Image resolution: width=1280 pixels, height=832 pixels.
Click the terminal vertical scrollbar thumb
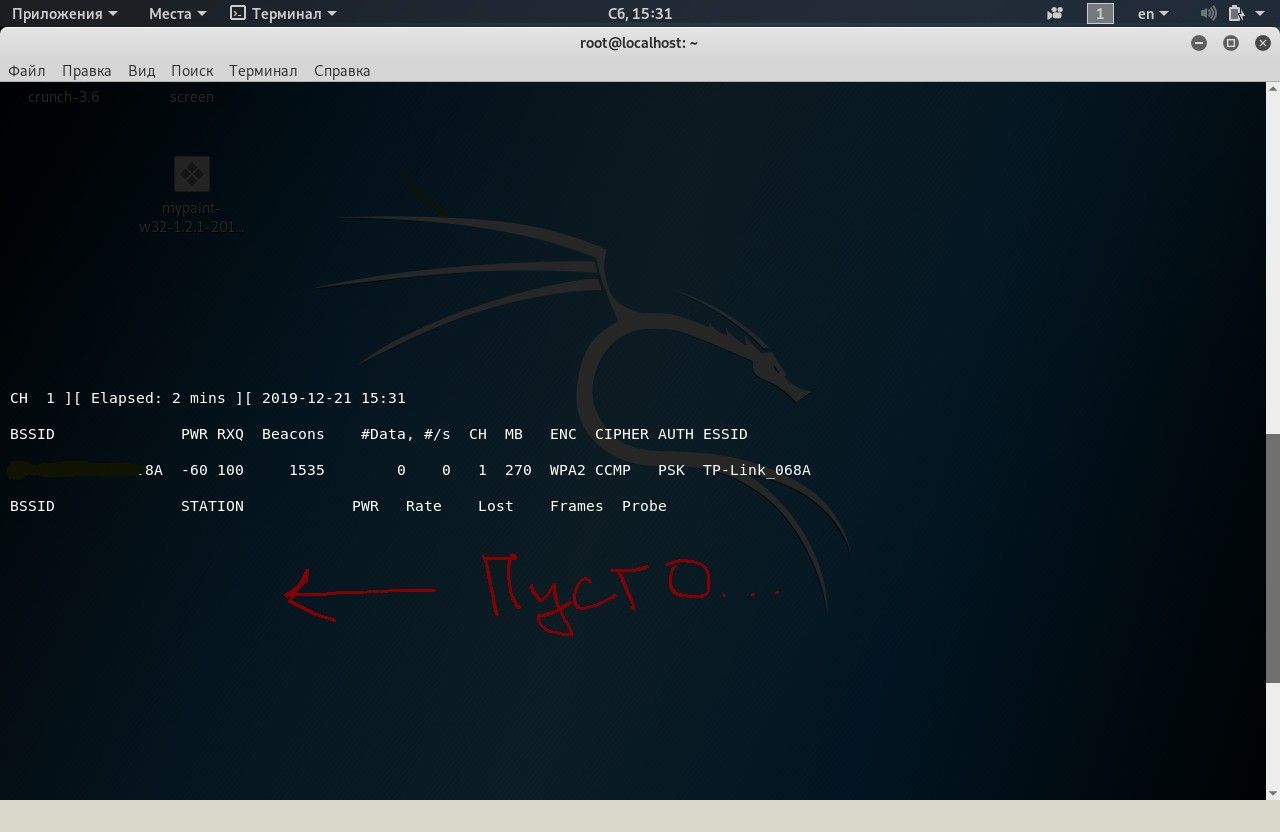(x=1272, y=559)
